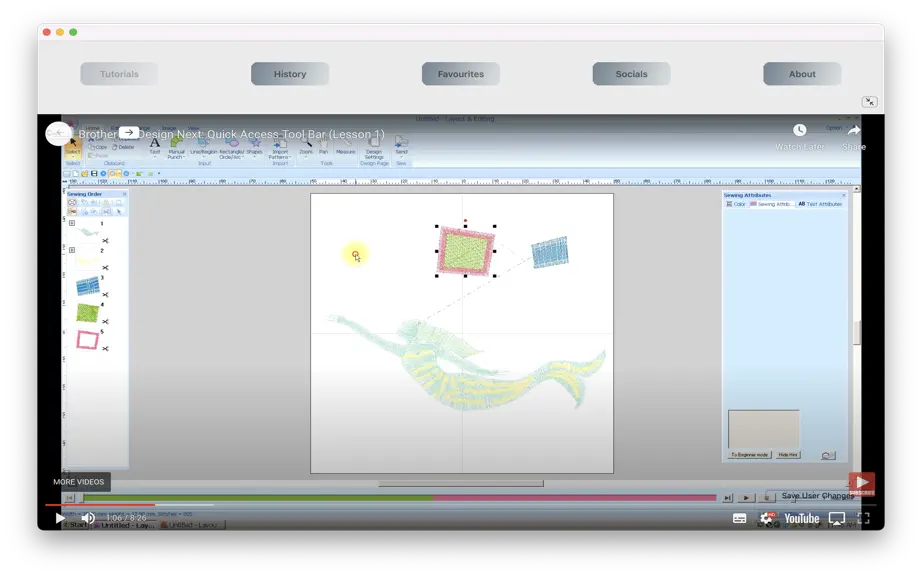Click the AirPlay cast icon
Viewport: 922px width, 576px height.
point(837,518)
